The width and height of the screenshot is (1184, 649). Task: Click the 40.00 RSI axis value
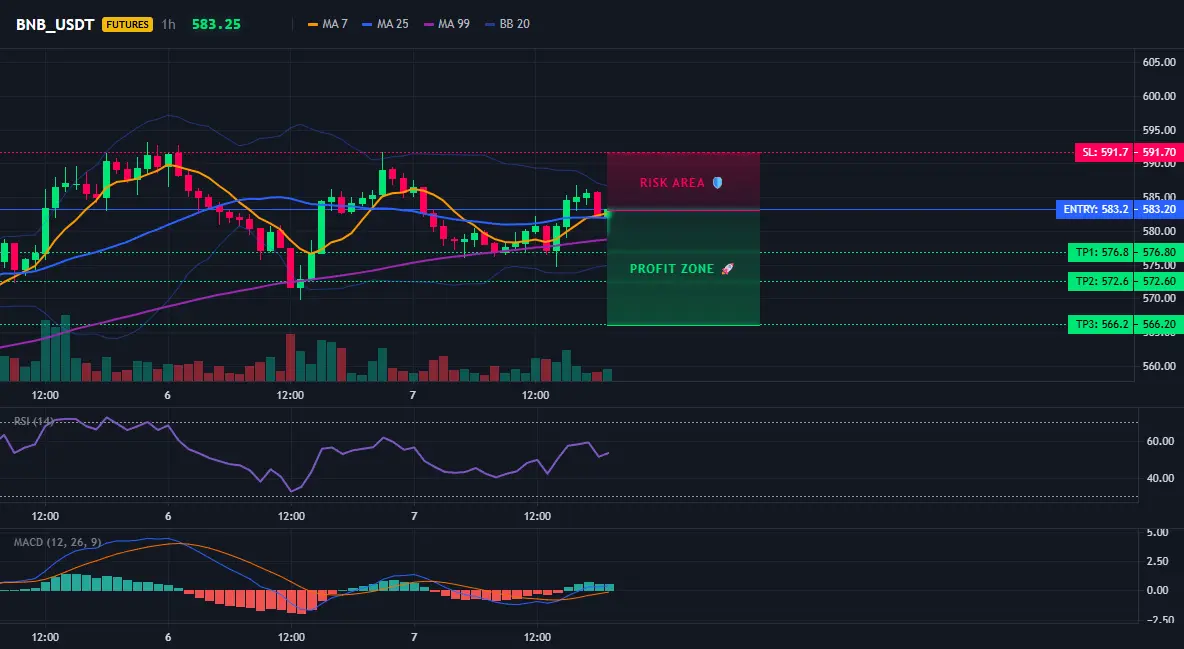click(x=1161, y=478)
